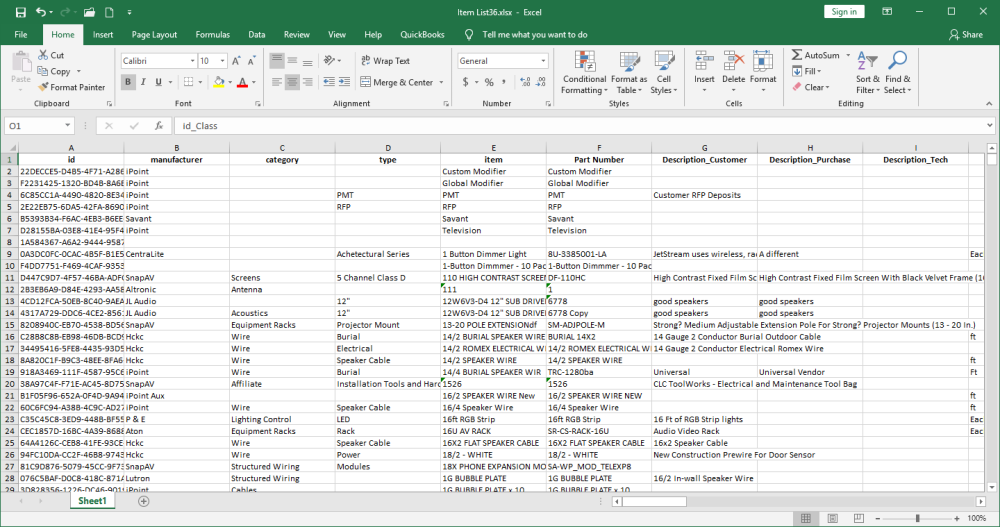1000x527 pixels.
Task: Click the zoom slider handle
Action: tap(918, 518)
